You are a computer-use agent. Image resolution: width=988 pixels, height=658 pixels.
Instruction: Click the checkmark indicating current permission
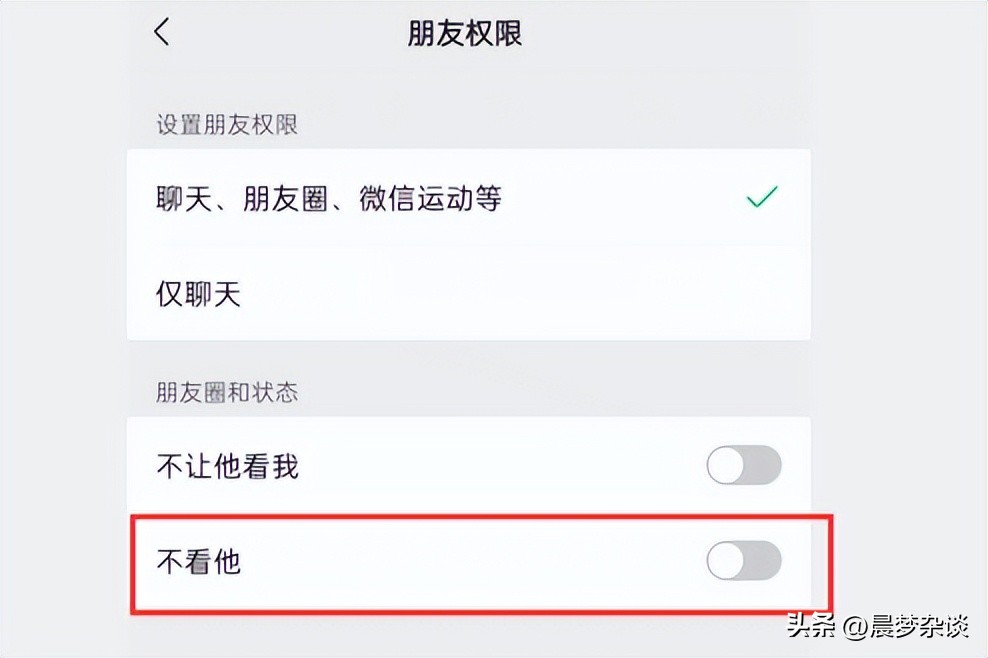click(x=762, y=198)
